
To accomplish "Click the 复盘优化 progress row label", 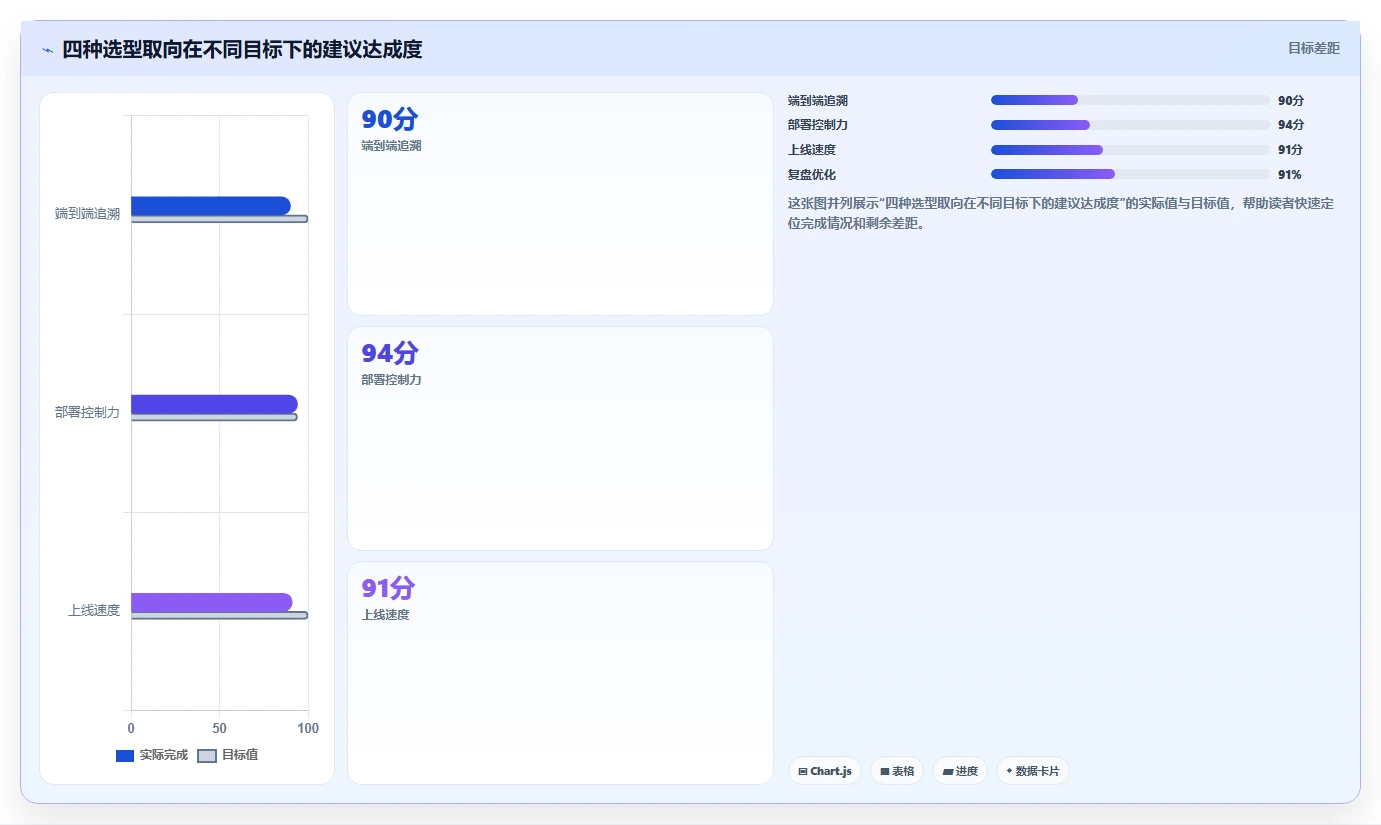I will [x=812, y=174].
